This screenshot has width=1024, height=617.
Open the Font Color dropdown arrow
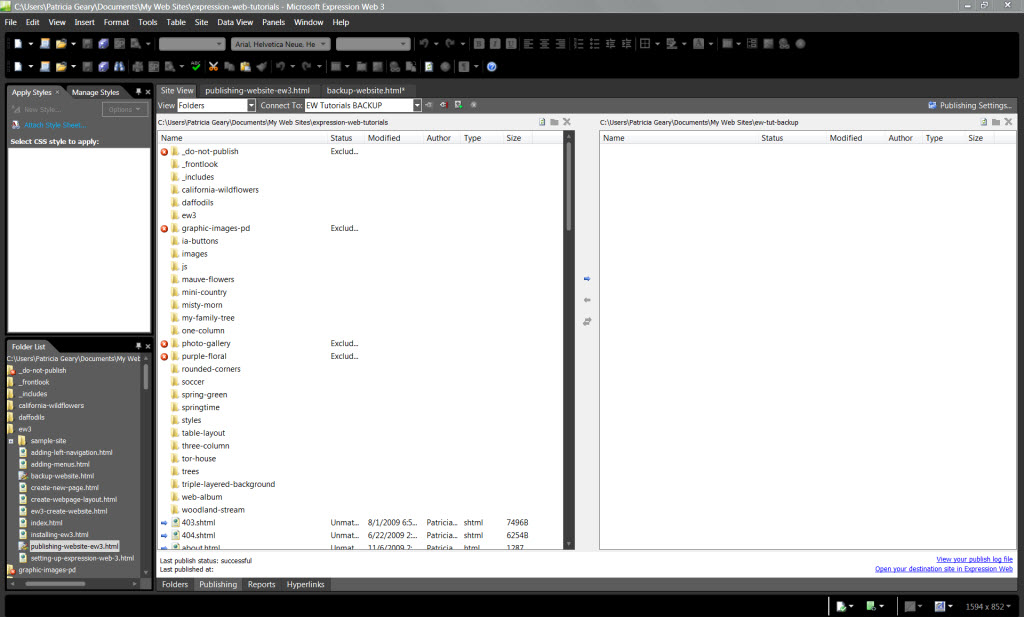pyautogui.click(x=711, y=44)
